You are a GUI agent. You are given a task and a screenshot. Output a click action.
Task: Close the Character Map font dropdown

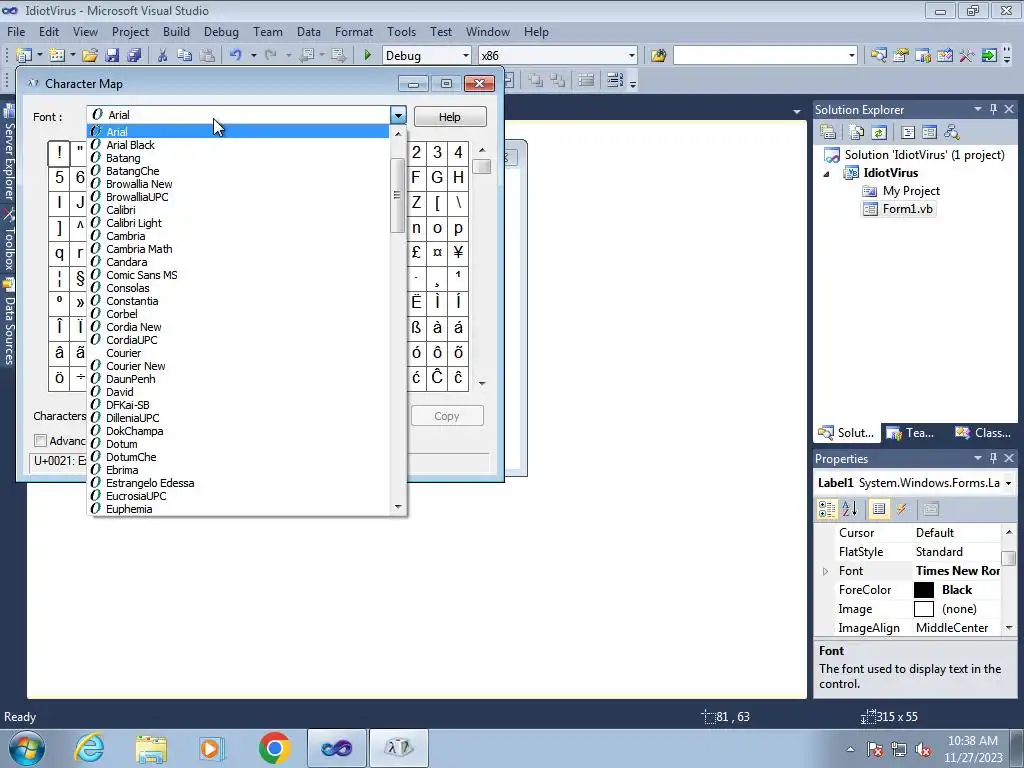[x=398, y=116]
